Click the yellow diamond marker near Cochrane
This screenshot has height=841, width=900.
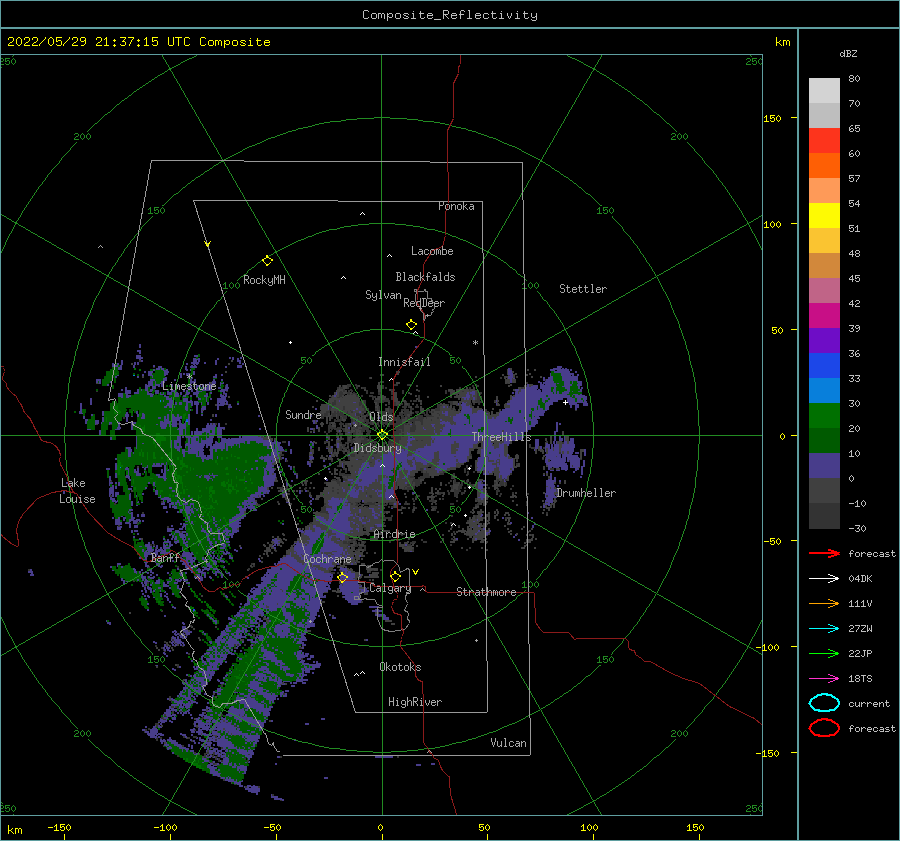pyautogui.click(x=343, y=577)
